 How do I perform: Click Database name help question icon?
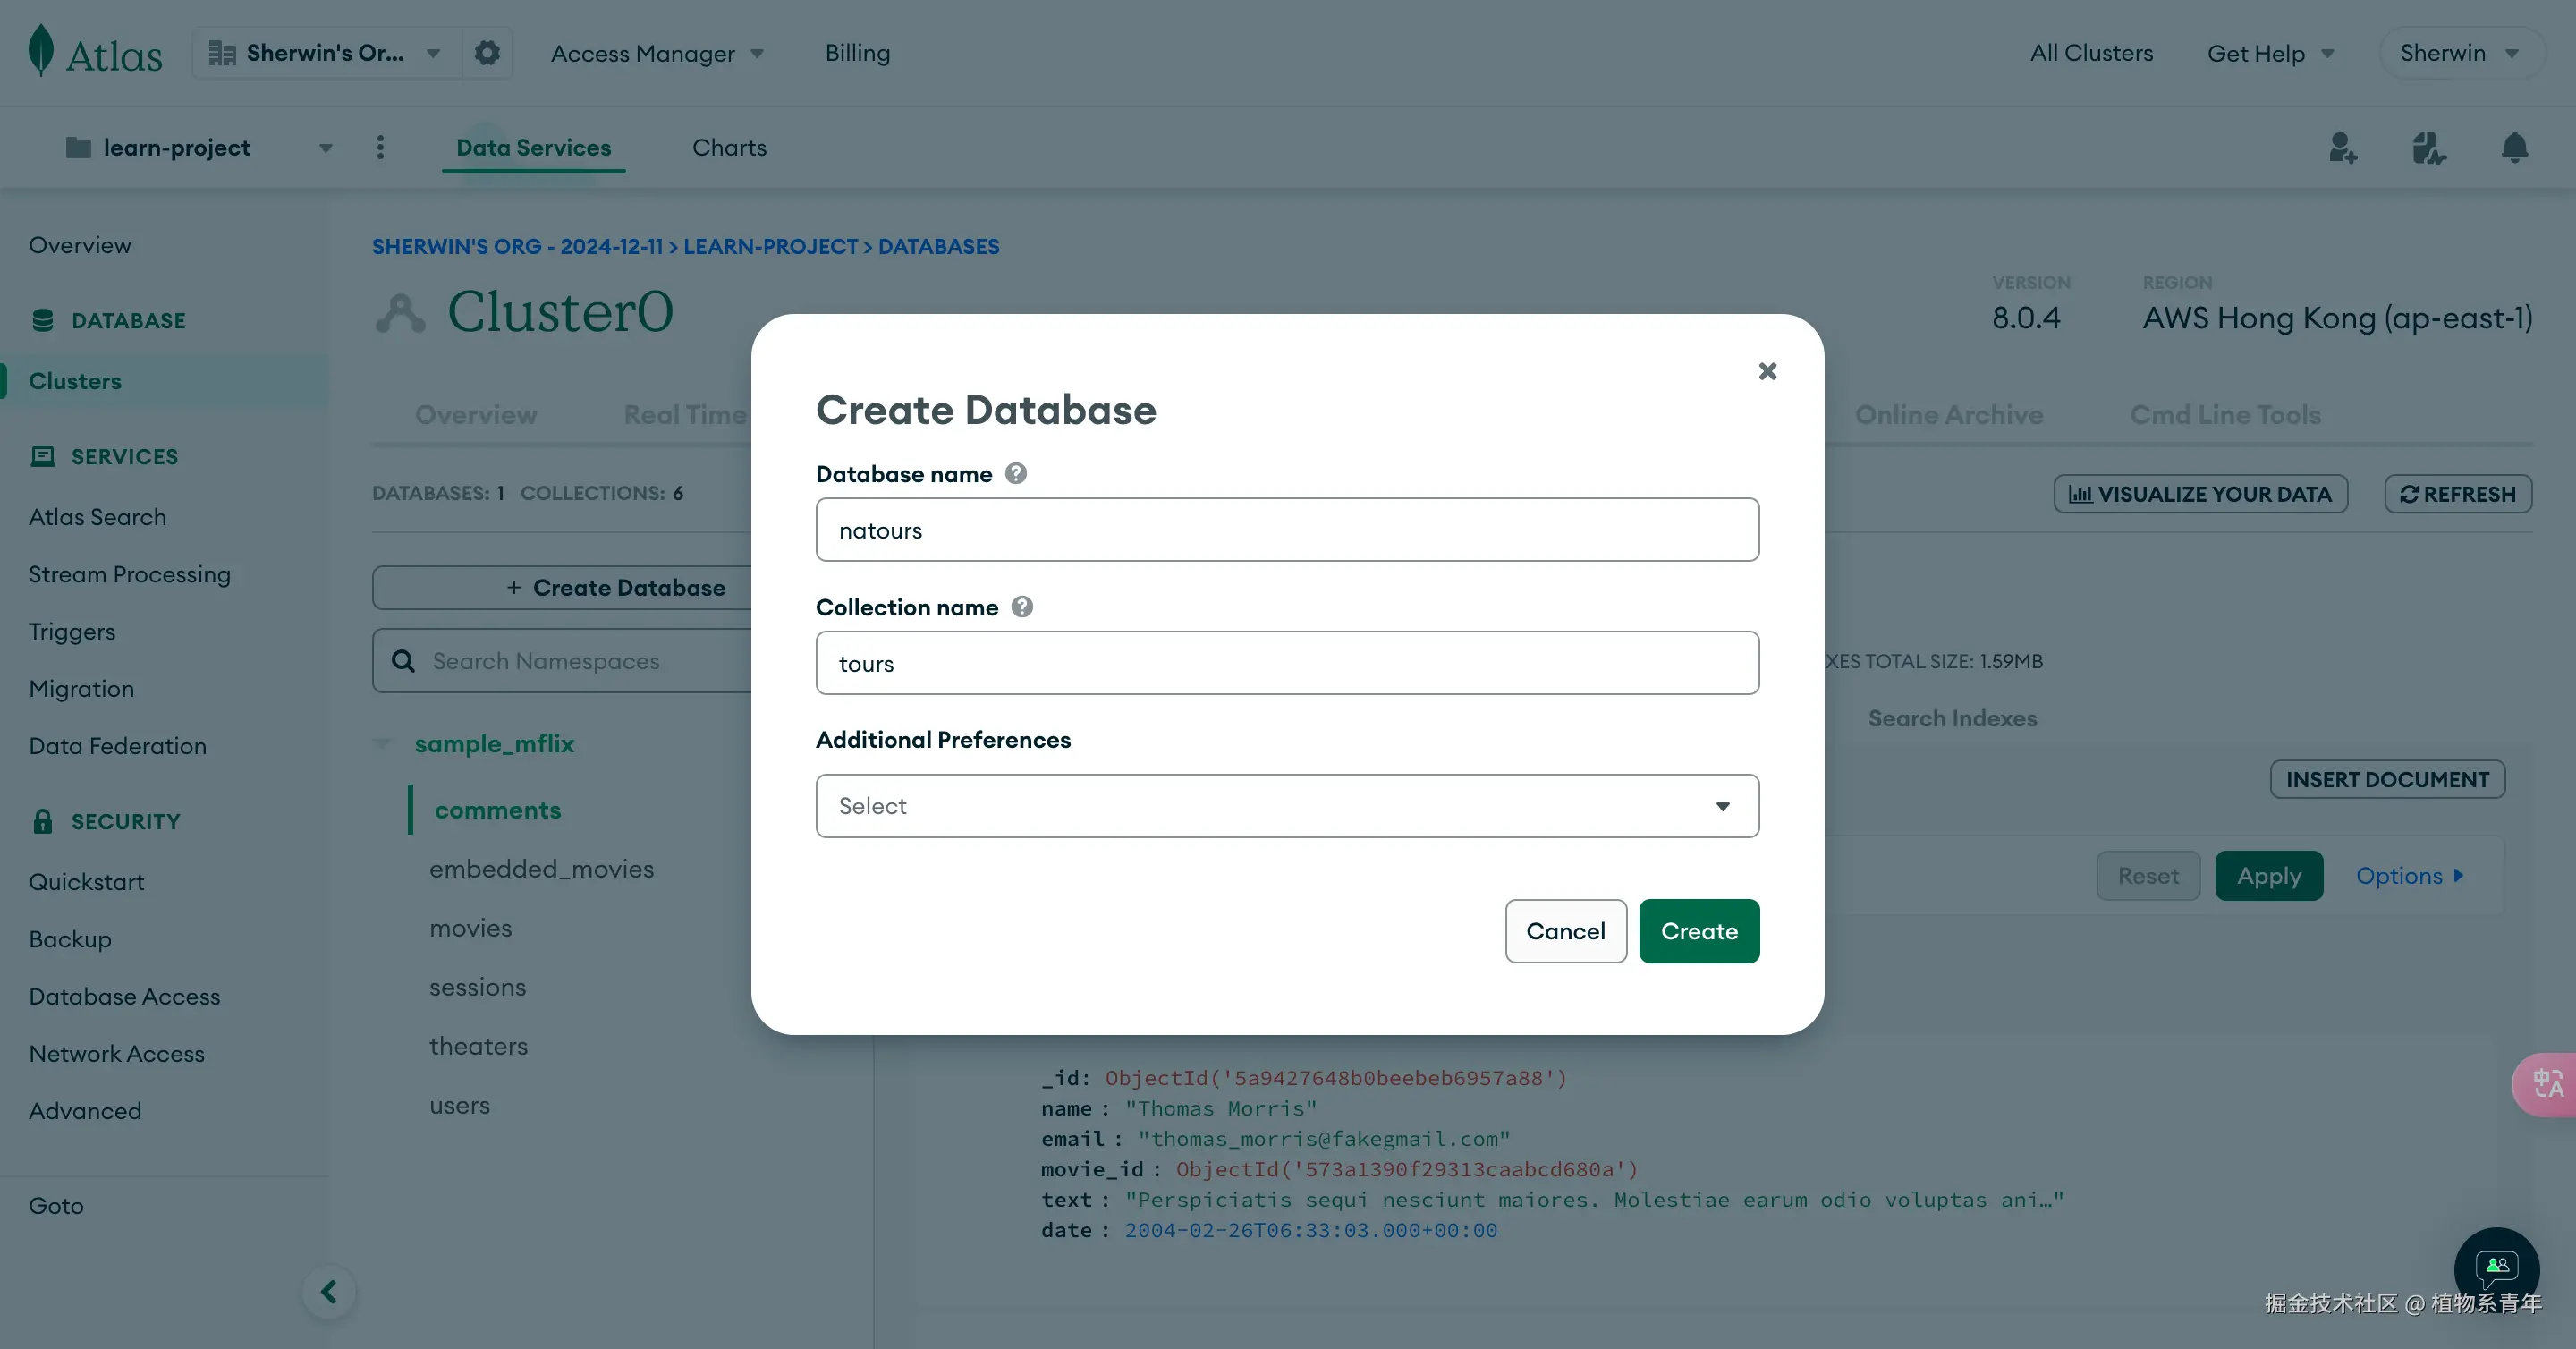click(x=1016, y=473)
